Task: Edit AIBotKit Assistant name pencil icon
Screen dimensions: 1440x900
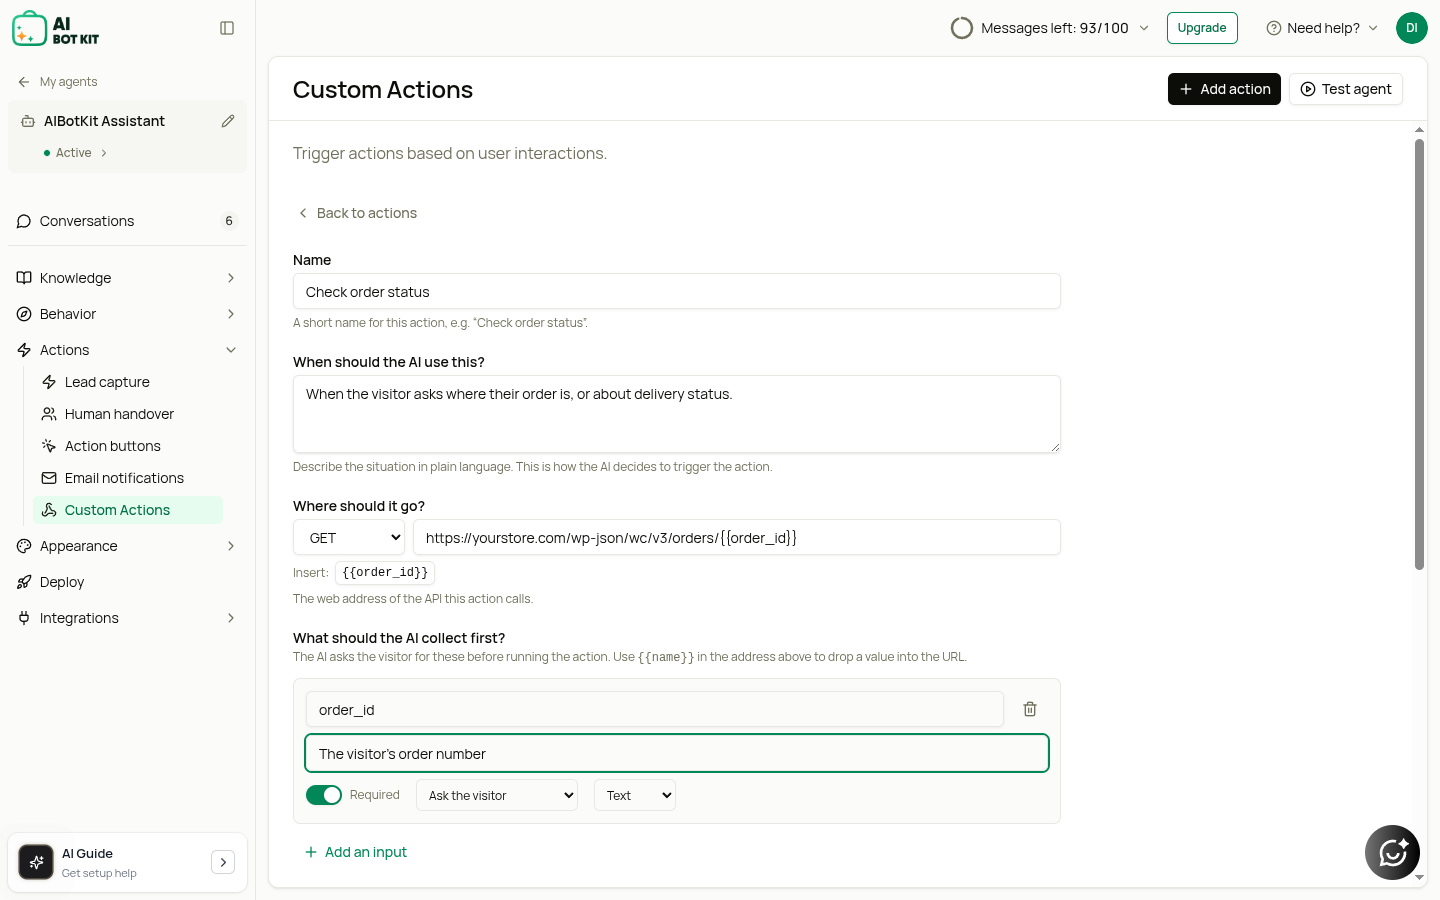Action: [x=228, y=121]
